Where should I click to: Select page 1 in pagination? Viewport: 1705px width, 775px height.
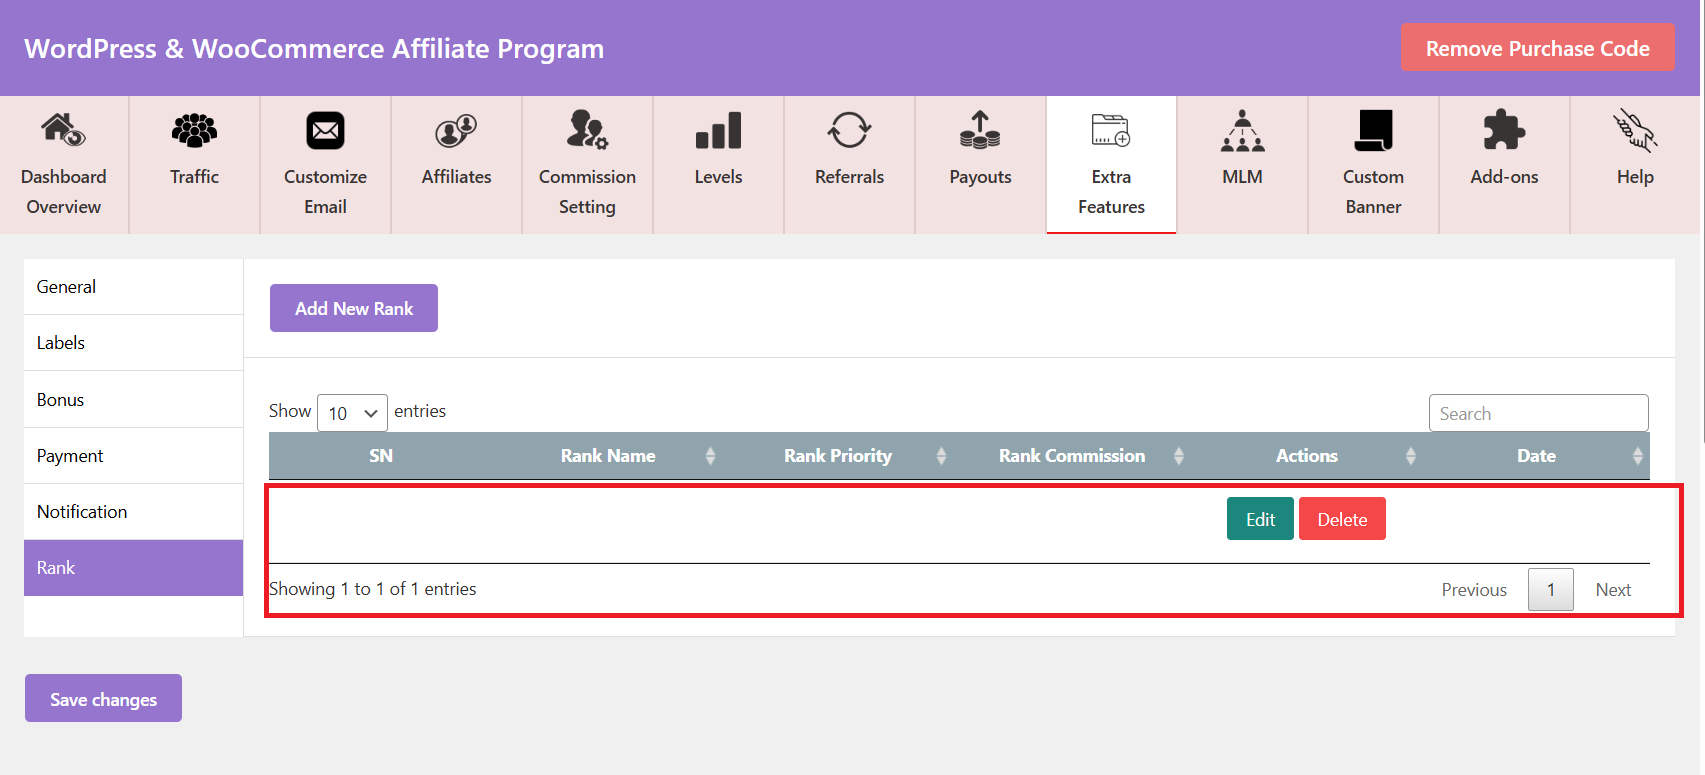tap(1551, 590)
